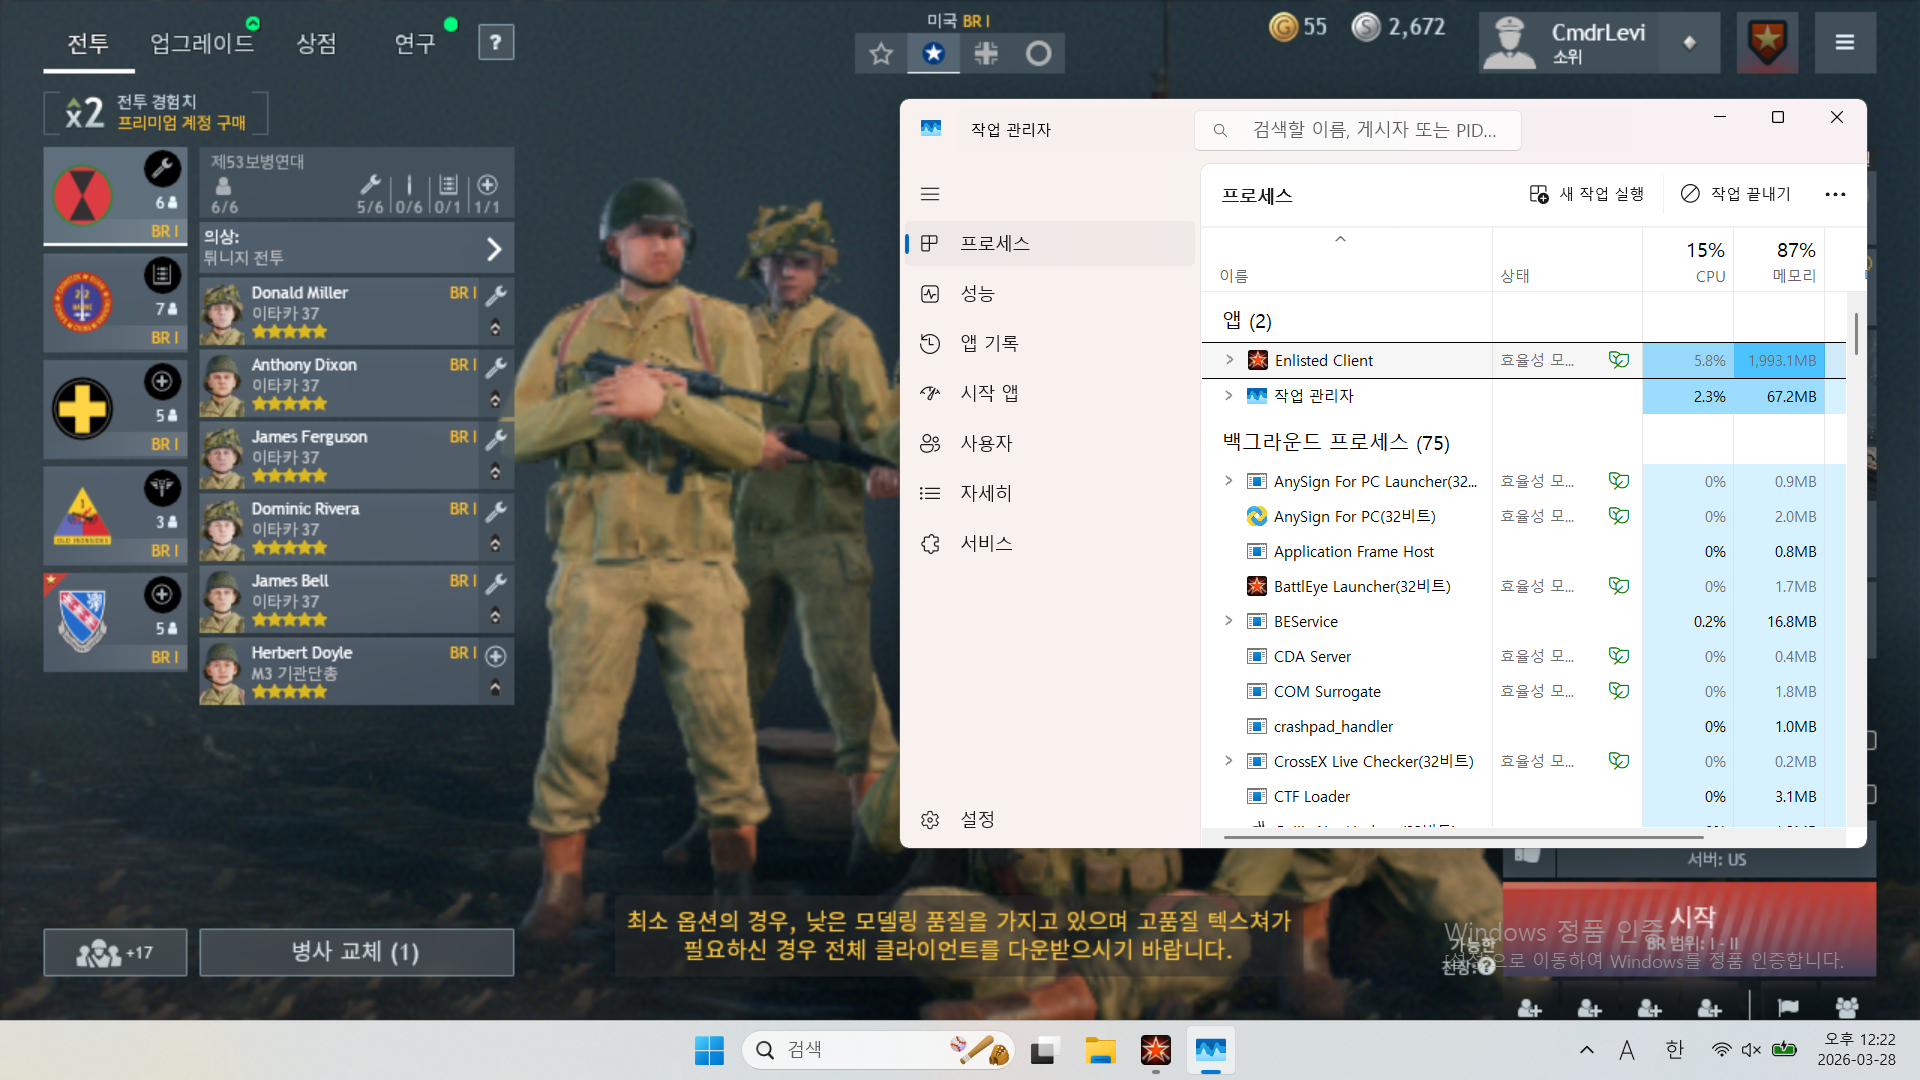Switch to the 업그레이드 tab
Image resolution: width=1920 pixels, height=1080 pixels.
(202, 43)
